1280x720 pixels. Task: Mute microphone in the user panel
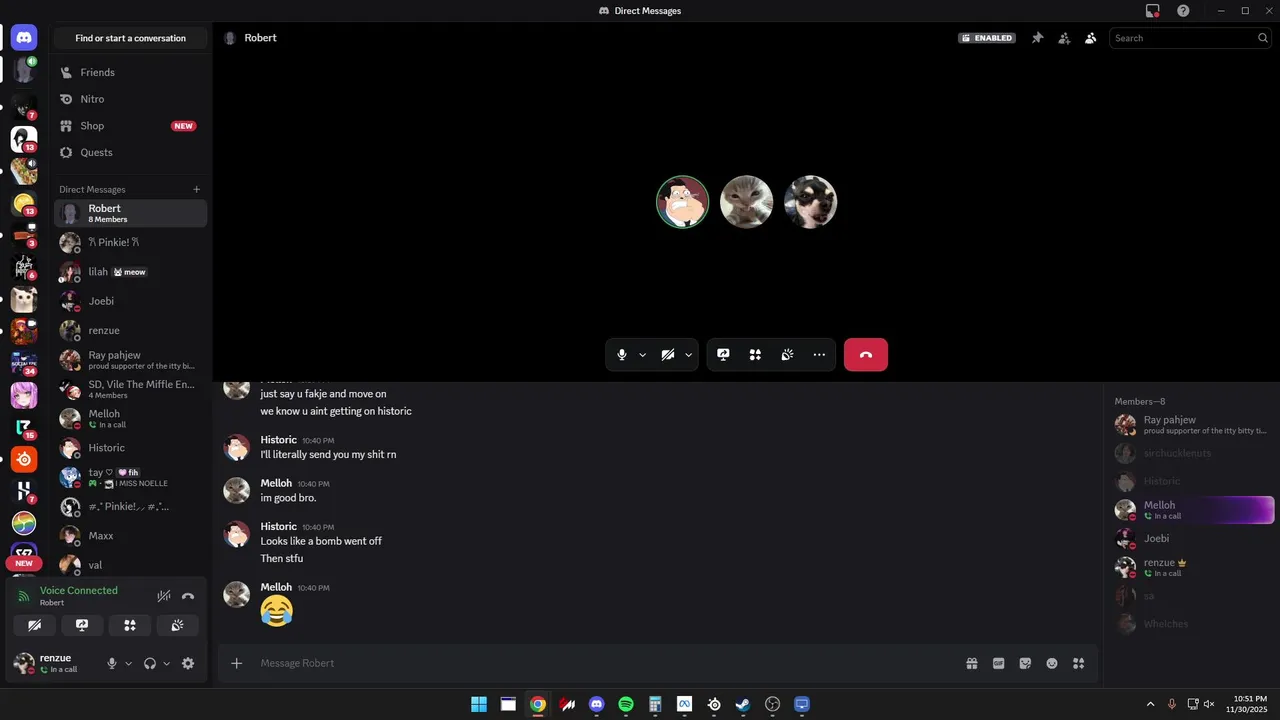click(x=112, y=663)
